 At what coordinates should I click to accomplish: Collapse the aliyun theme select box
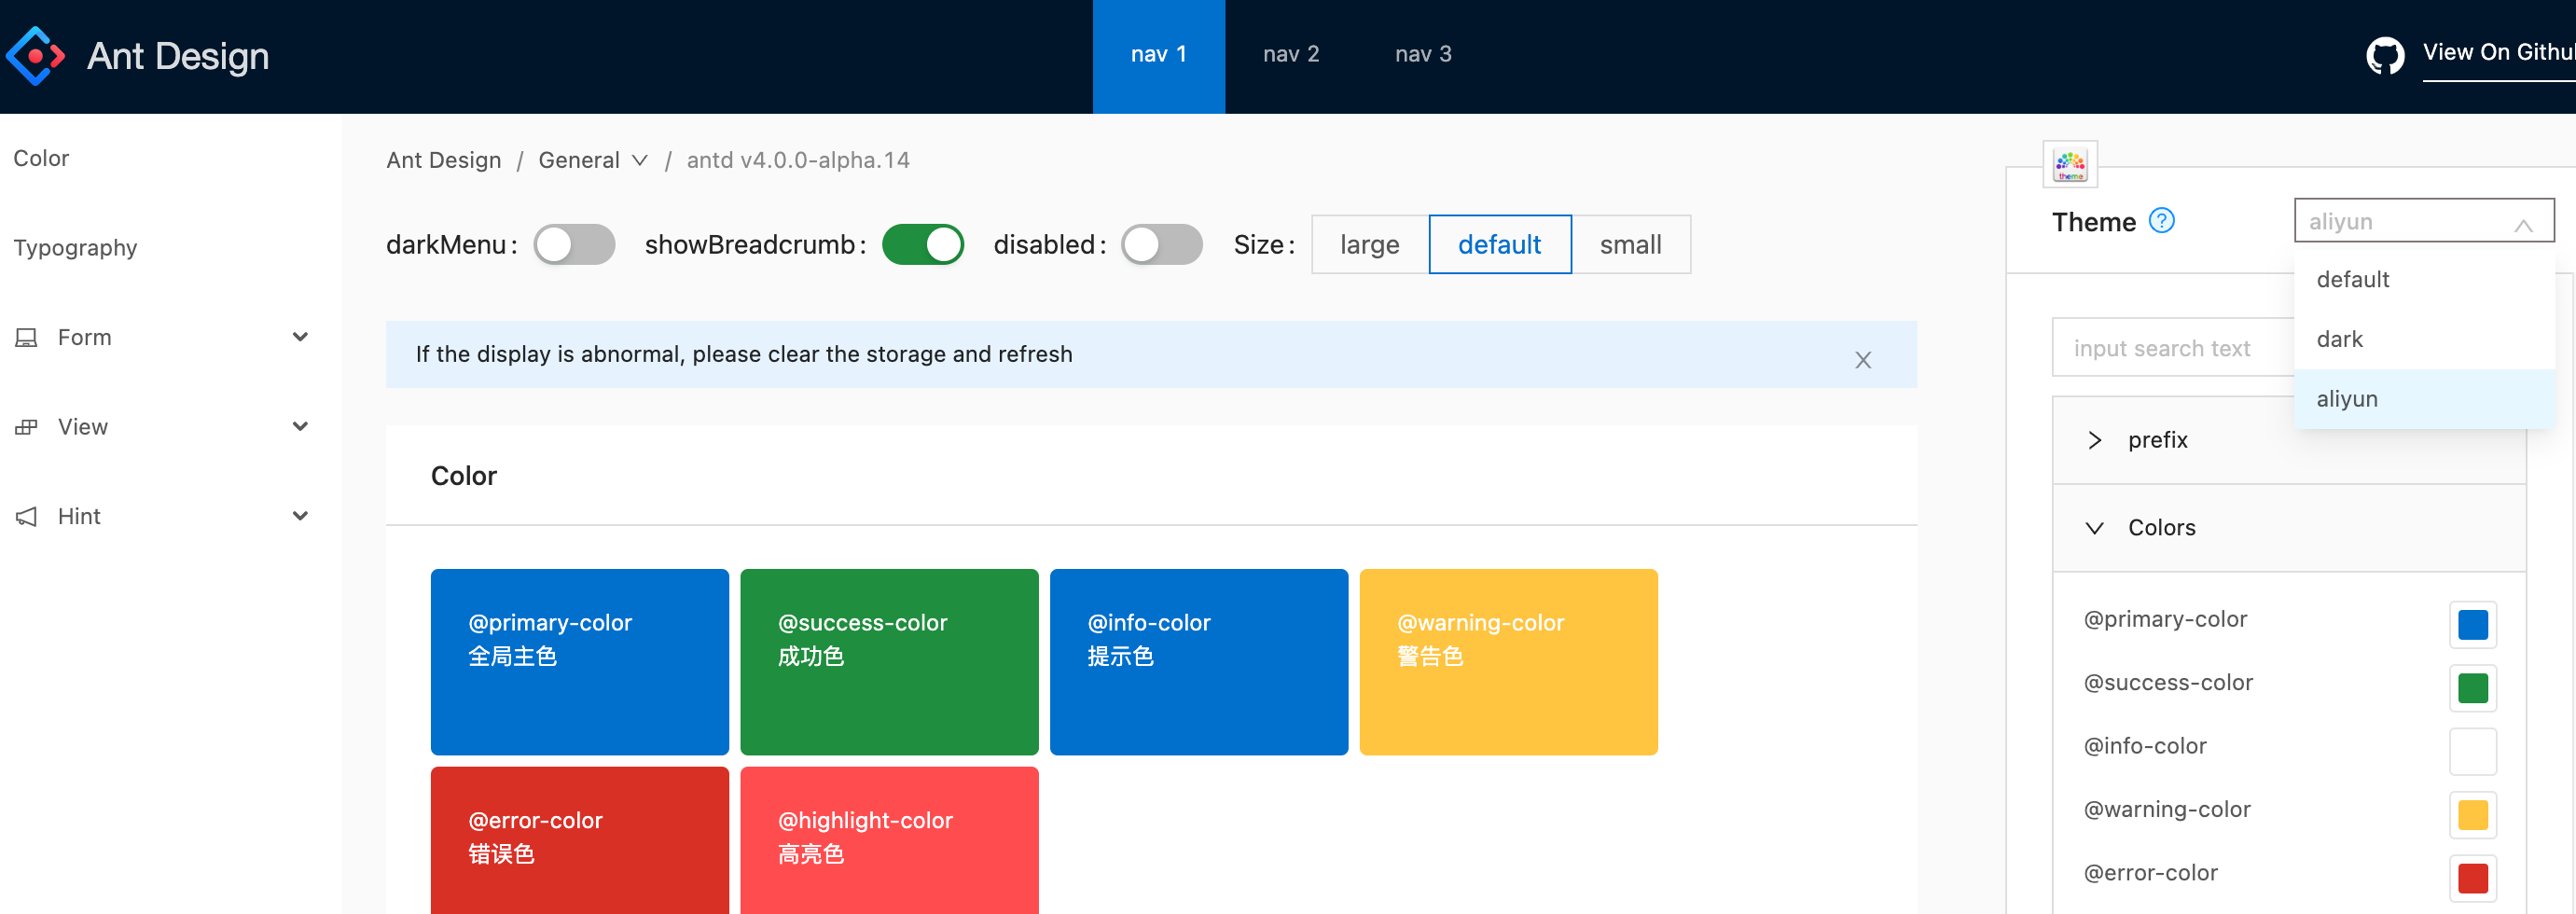(2424, 221)
